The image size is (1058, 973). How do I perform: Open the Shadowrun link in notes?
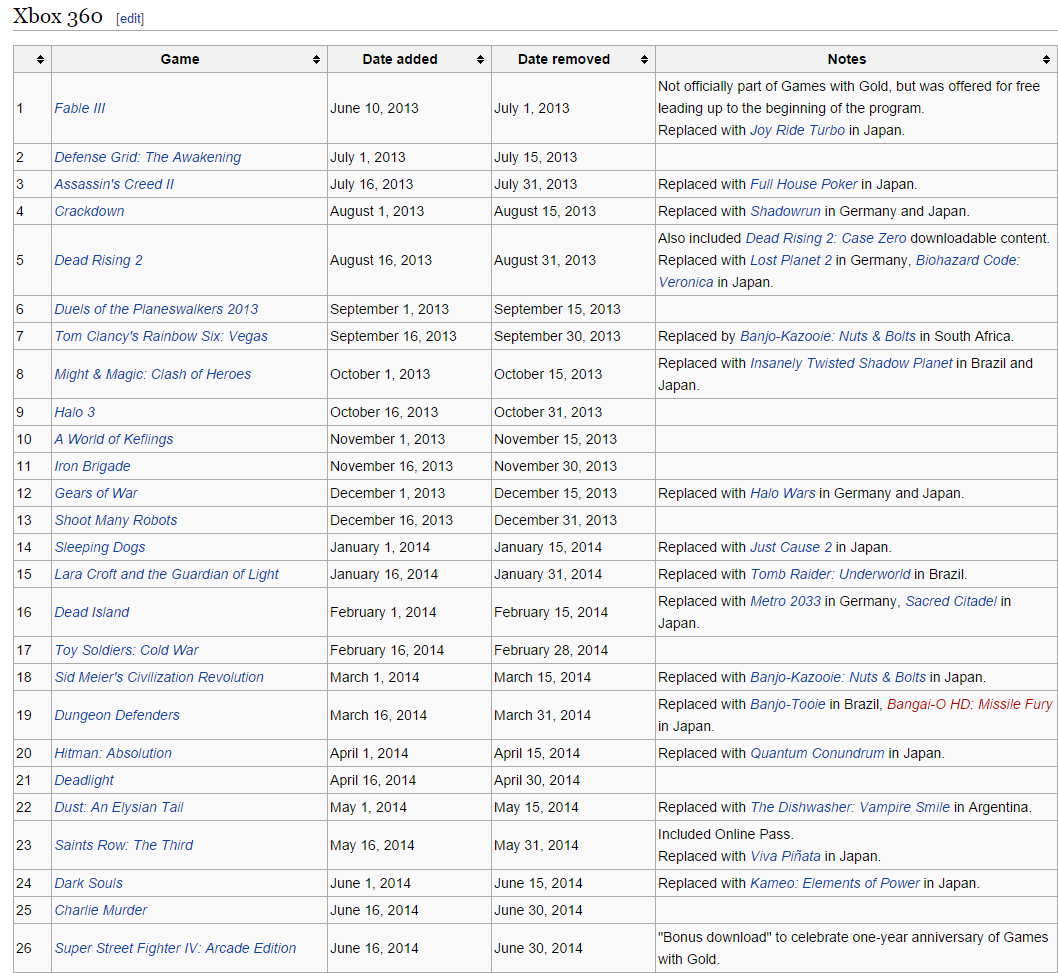tap(785, 211)
